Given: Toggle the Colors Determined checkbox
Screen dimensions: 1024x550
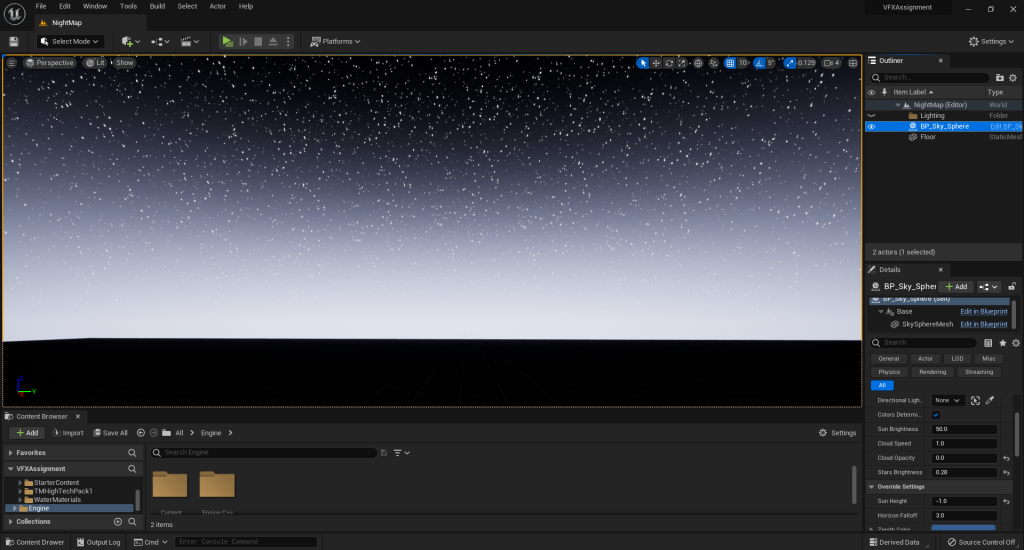Looking at the screenshot, I should (936, 414).
